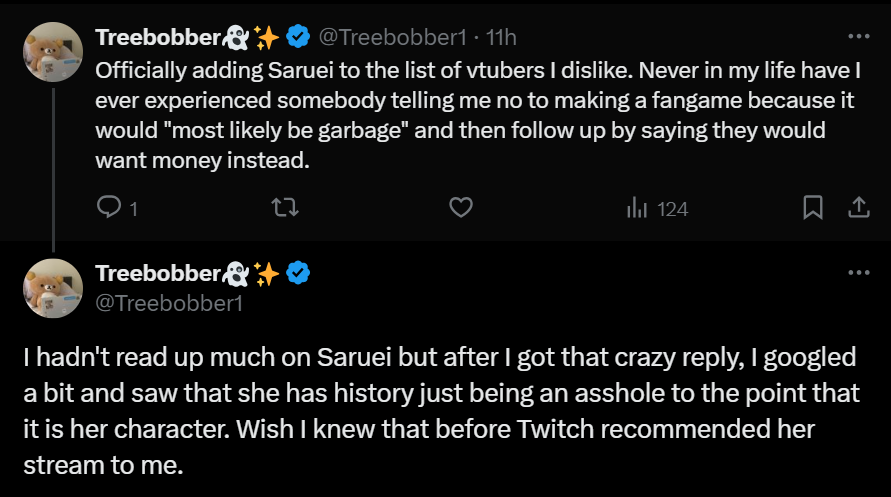Open the profile picture on lower tweet
891x497 pixels.
tap(53, 288)
